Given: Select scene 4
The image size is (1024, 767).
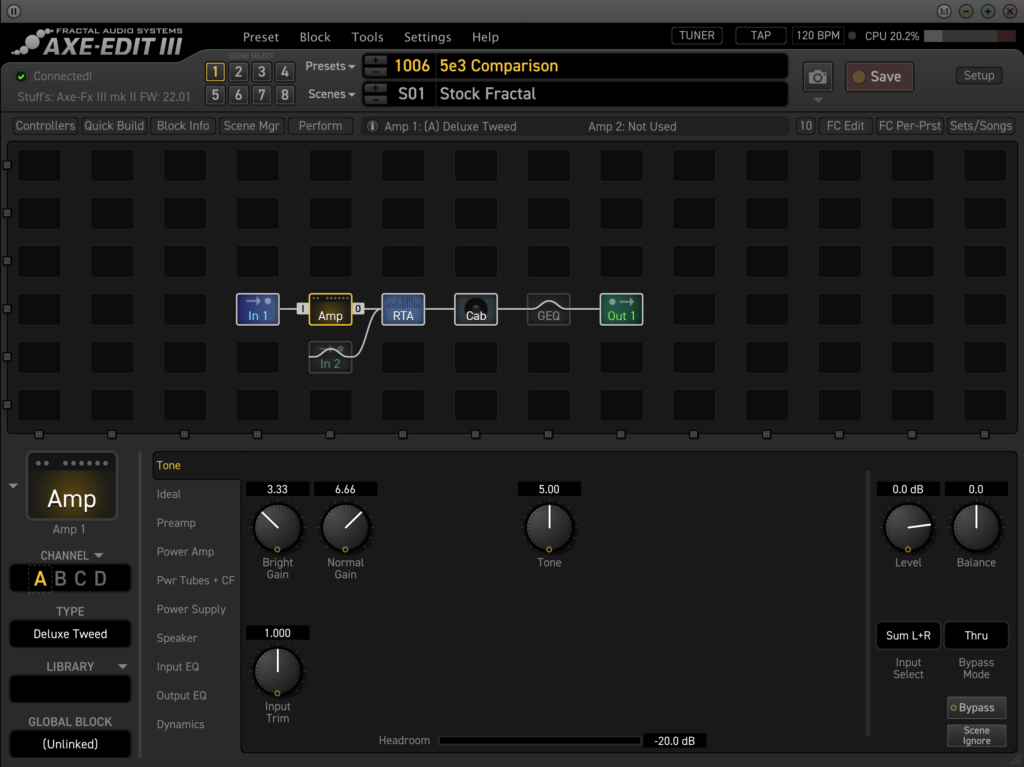Looking at the screenshot, I should (x=285, y=72).
